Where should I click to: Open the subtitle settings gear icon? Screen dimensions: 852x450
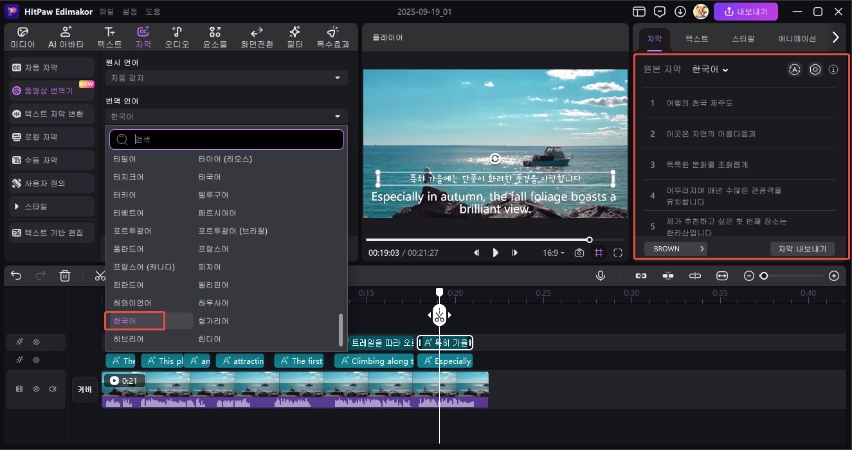815,70
